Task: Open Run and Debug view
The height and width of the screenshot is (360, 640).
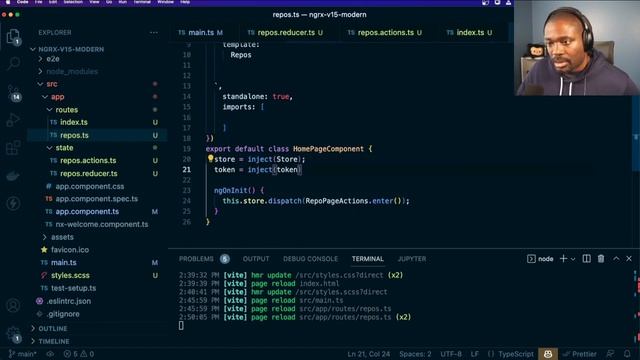Action: [13, 120]
